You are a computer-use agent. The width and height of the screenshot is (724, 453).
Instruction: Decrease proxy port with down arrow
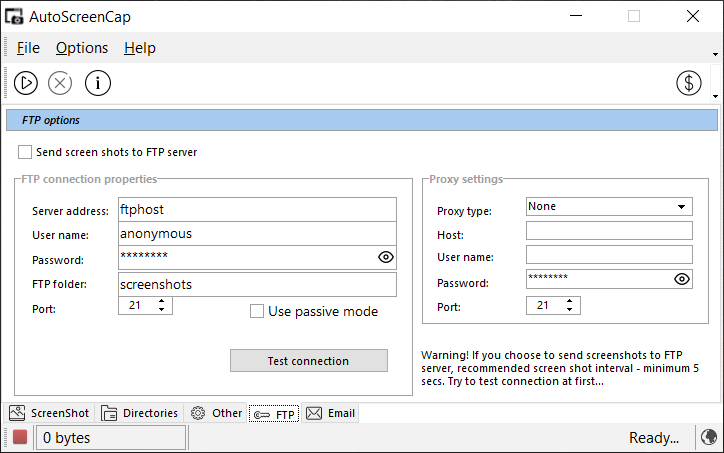569,309
